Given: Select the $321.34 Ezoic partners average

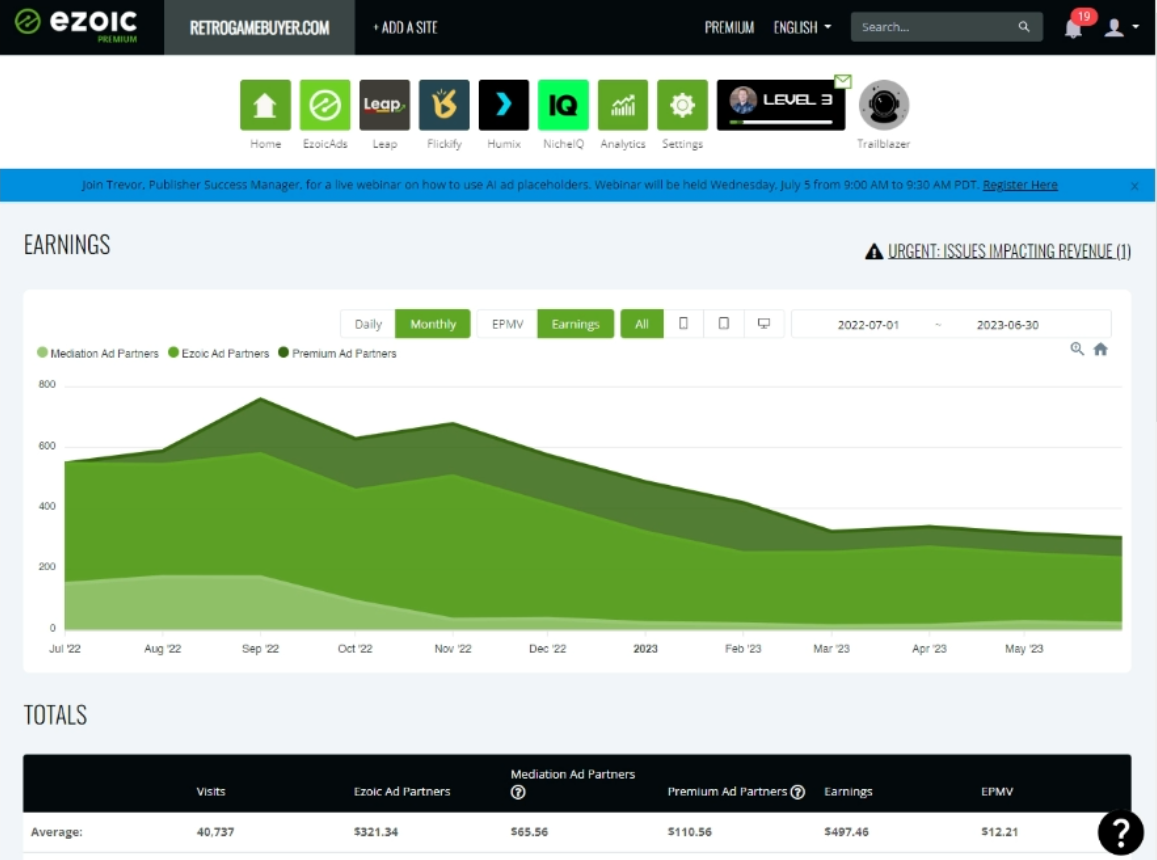Looking at the screenshot, I should coord(376,832).
